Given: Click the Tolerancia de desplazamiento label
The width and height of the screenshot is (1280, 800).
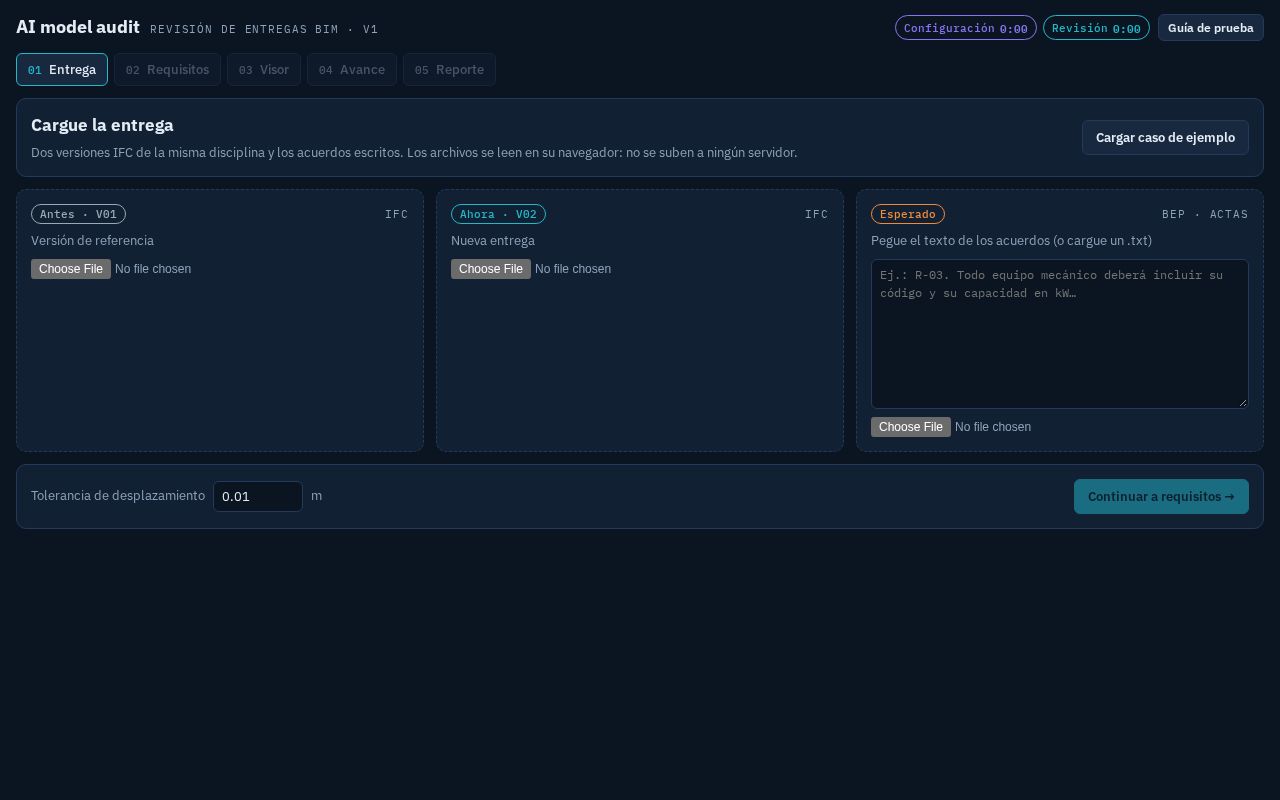Looking at the screenshot, I should (x=118, y=496).
